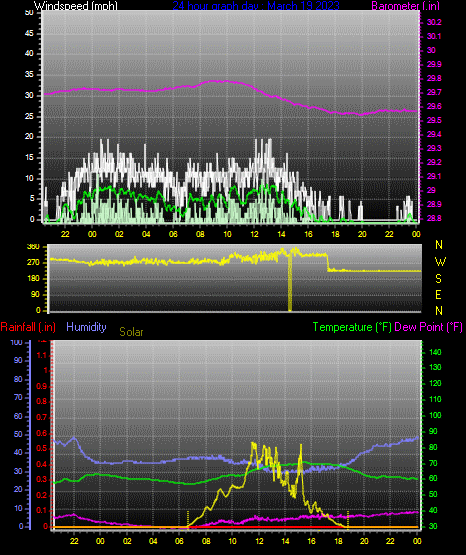Click the yellow vertical spike in wind direction graph

click(x=290, y=281)
